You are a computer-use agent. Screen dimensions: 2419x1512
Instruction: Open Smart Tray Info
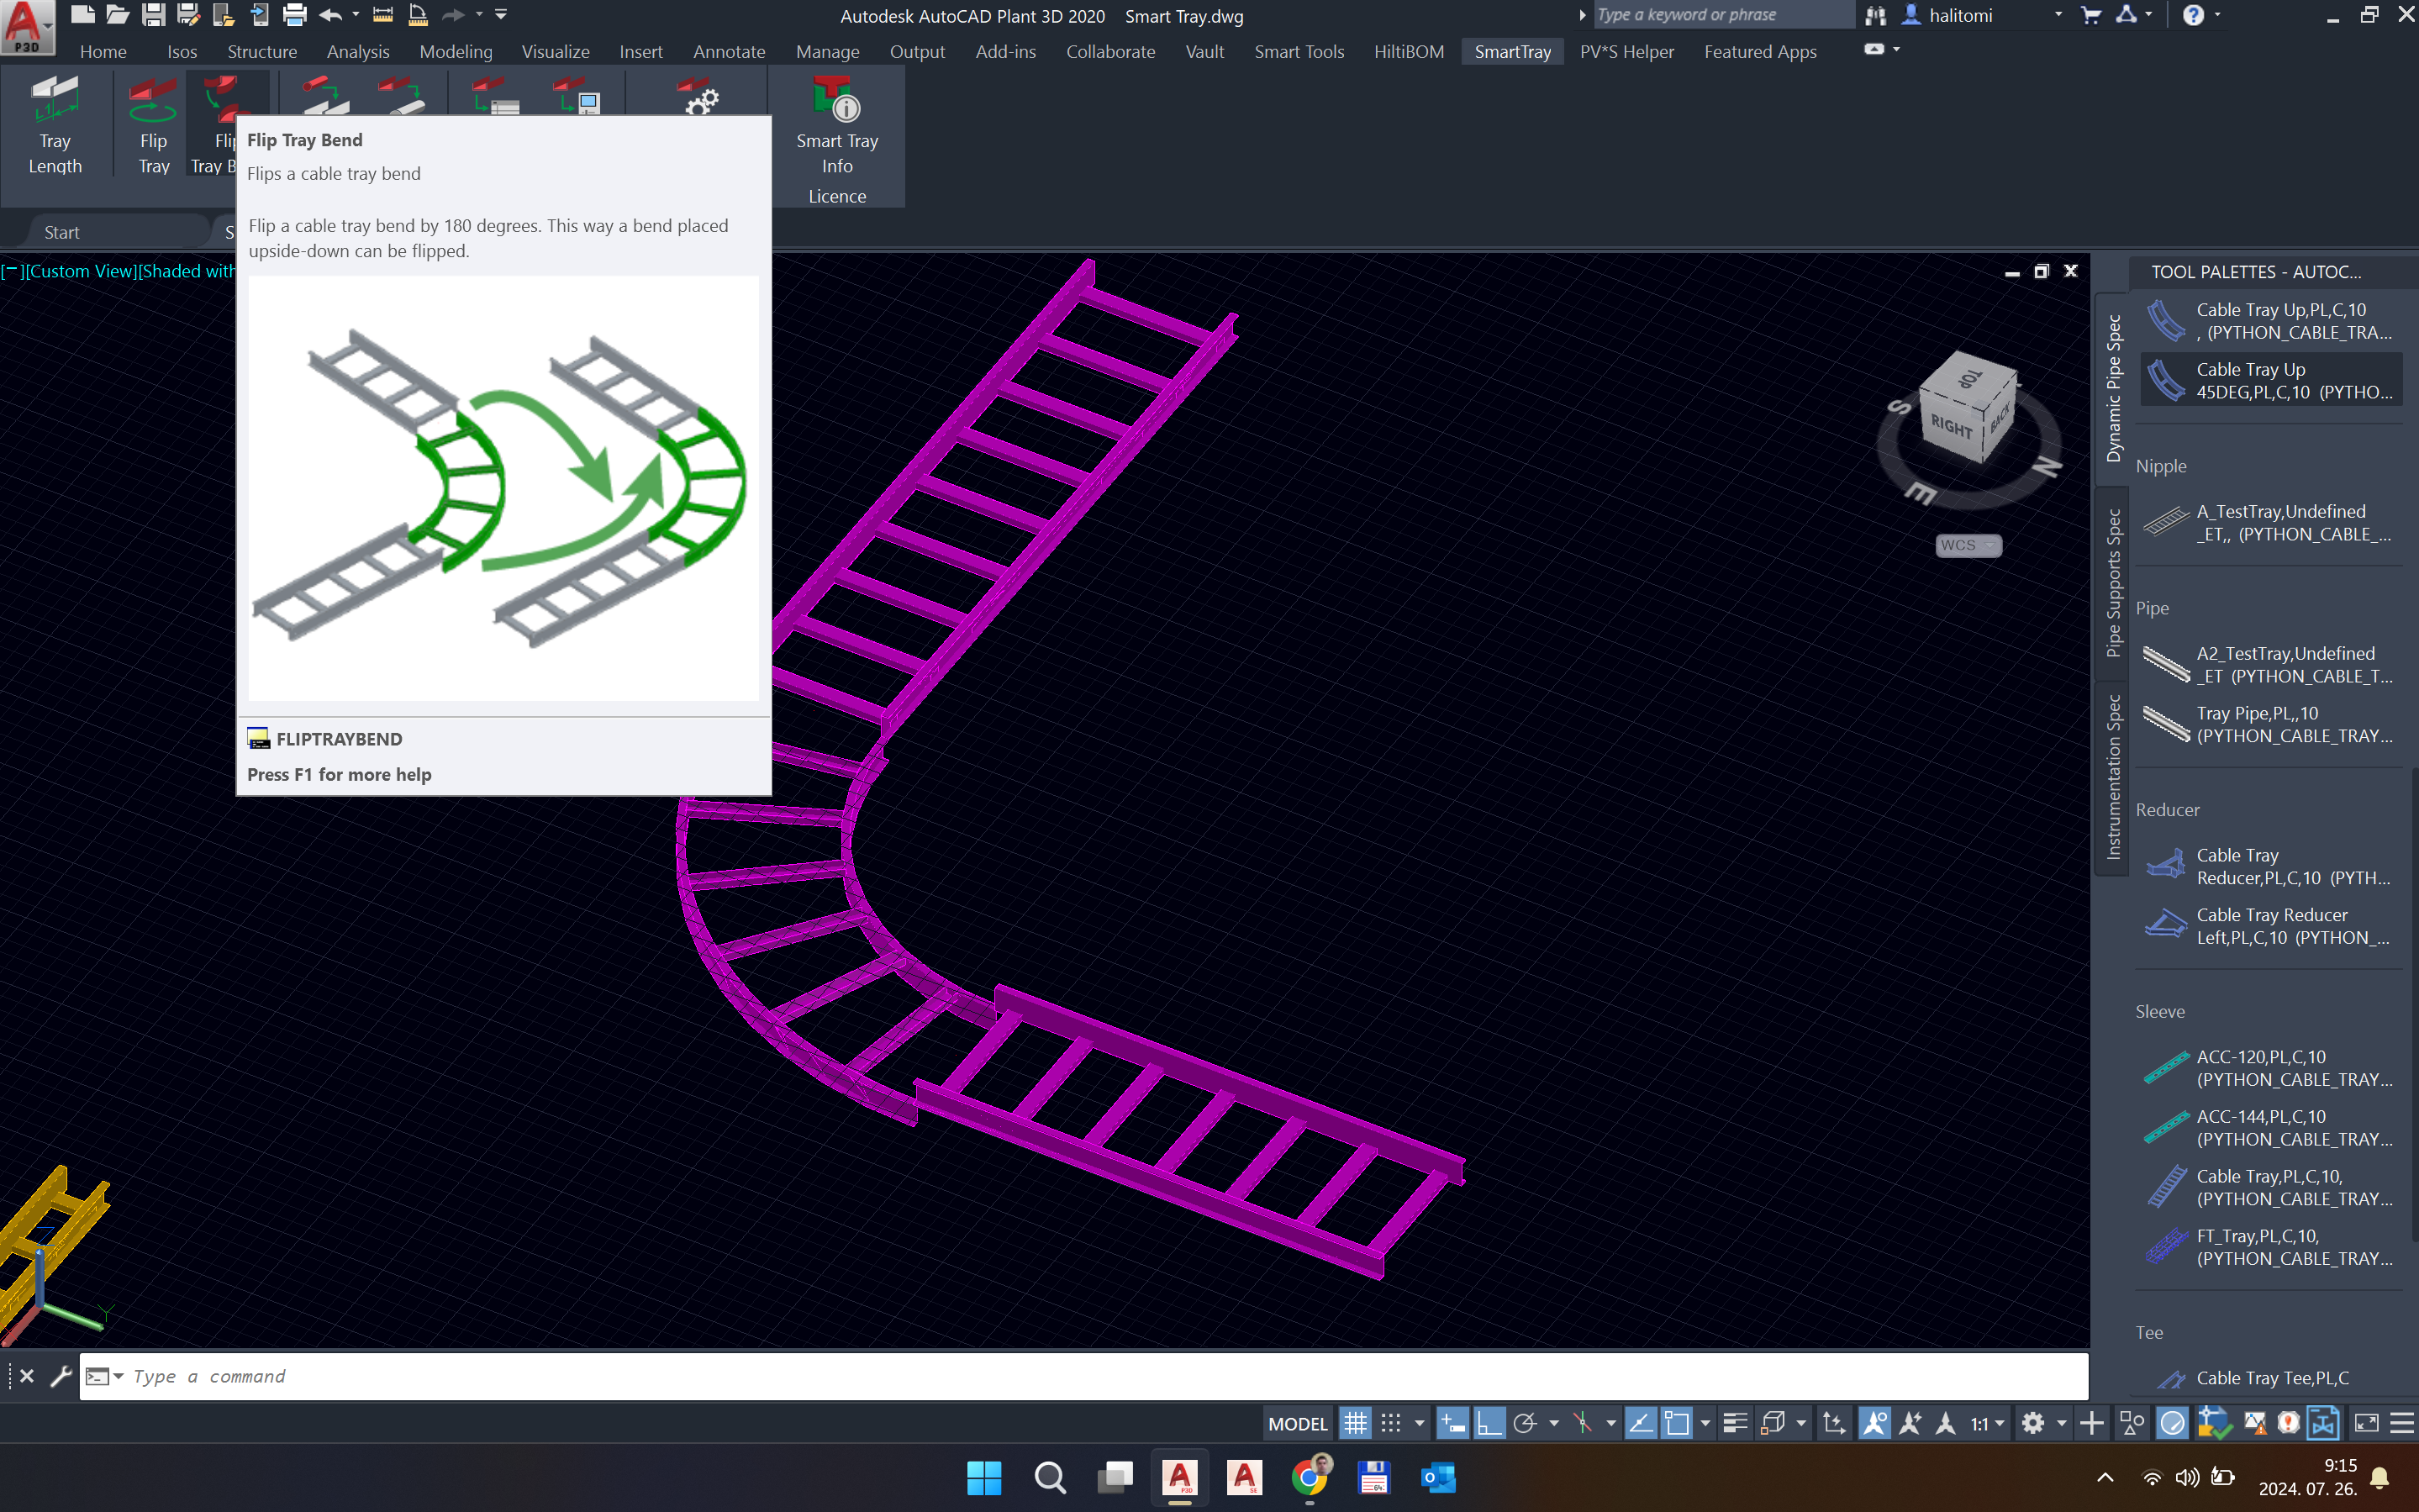(x=836, y=127)
